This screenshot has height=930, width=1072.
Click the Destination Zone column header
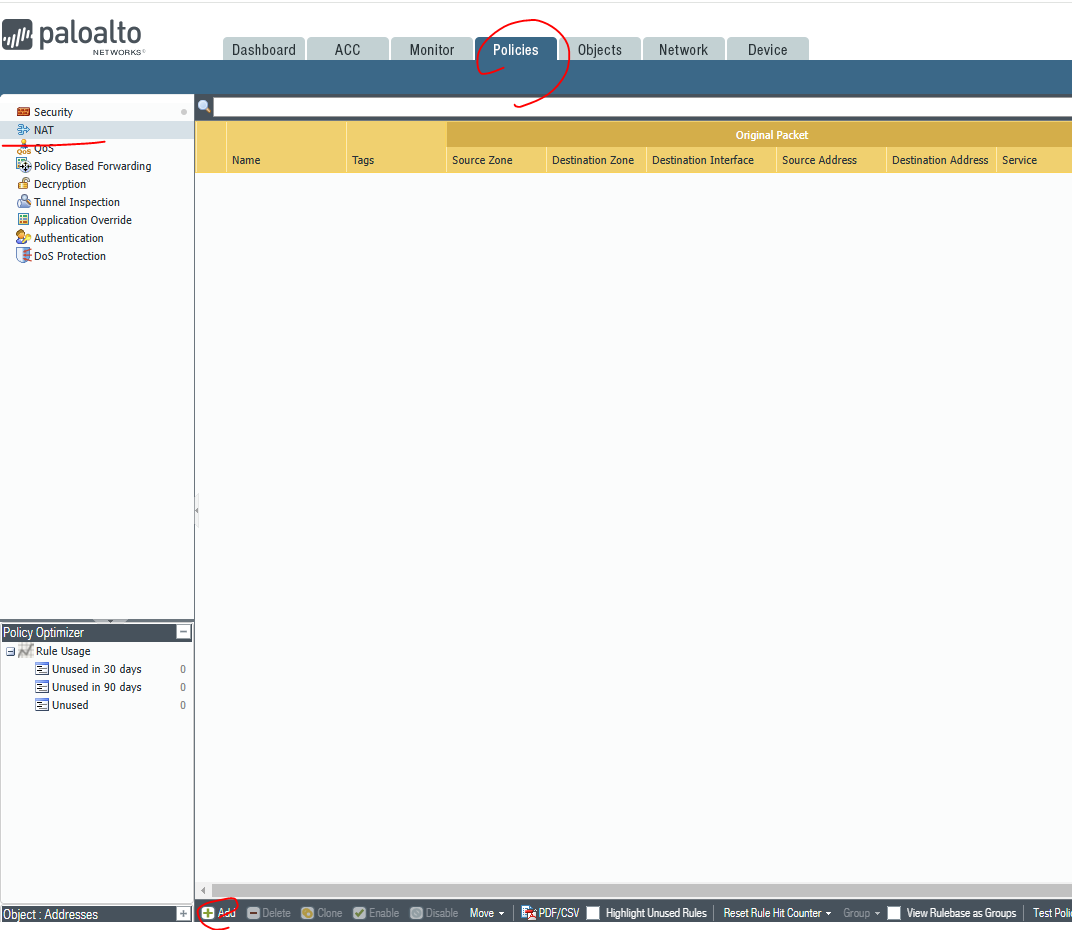click(x=596, y=160)
